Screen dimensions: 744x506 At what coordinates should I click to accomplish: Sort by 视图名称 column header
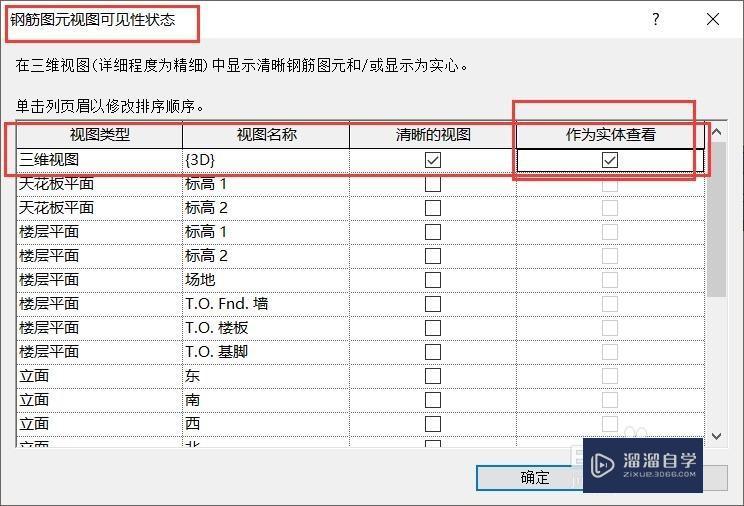[x=266, y=135]
